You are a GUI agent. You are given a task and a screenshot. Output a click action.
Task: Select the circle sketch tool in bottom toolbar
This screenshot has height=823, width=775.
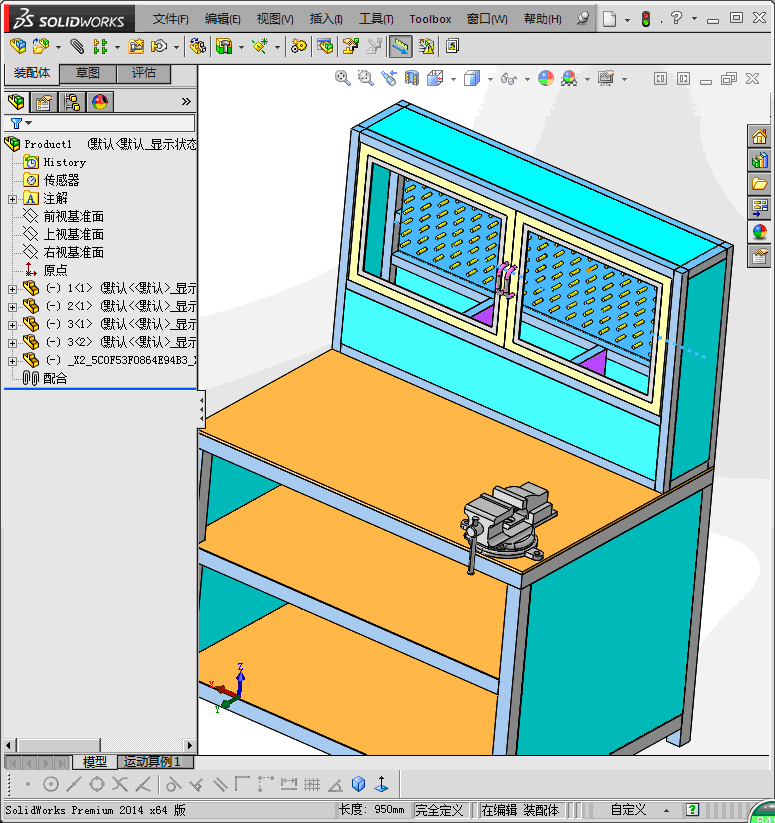[51, 784]
